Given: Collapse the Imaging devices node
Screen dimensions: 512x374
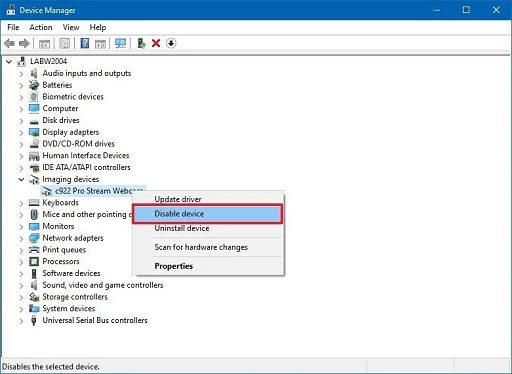Looking at the screenshot, I should click(x=21, y=179).
